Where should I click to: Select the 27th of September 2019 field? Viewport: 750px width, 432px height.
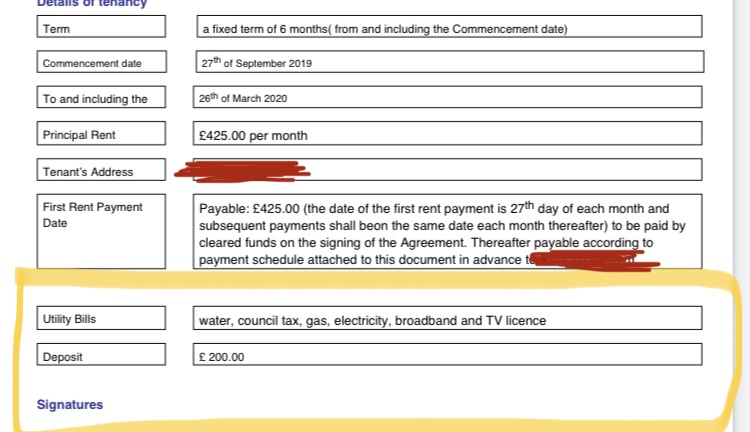click(x=450, y=62)
